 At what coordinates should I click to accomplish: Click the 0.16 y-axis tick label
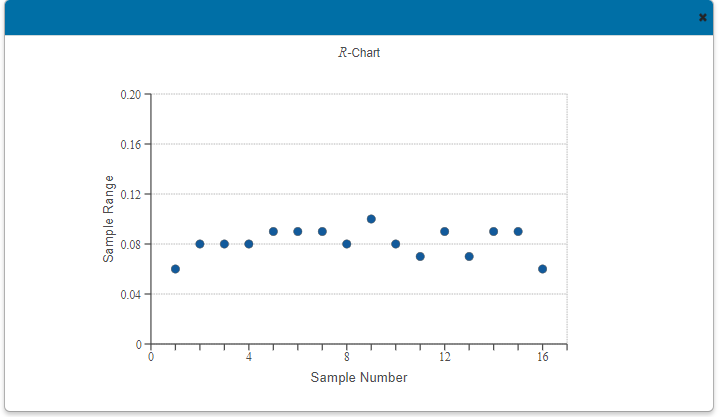click(x=131, y=145)
